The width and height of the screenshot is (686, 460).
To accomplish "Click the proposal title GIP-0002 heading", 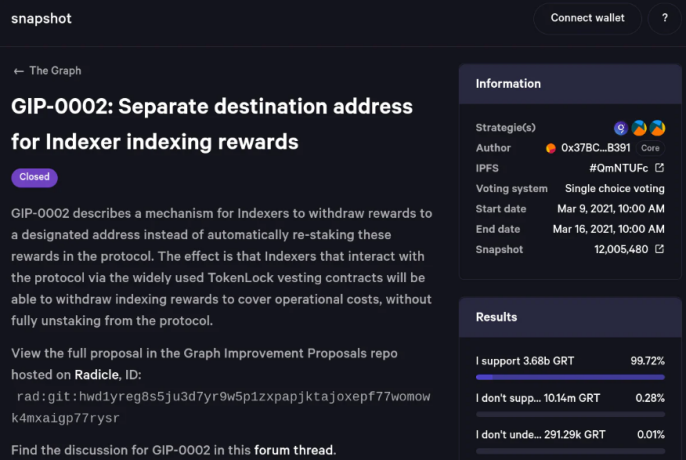I will tap(212, 124).
